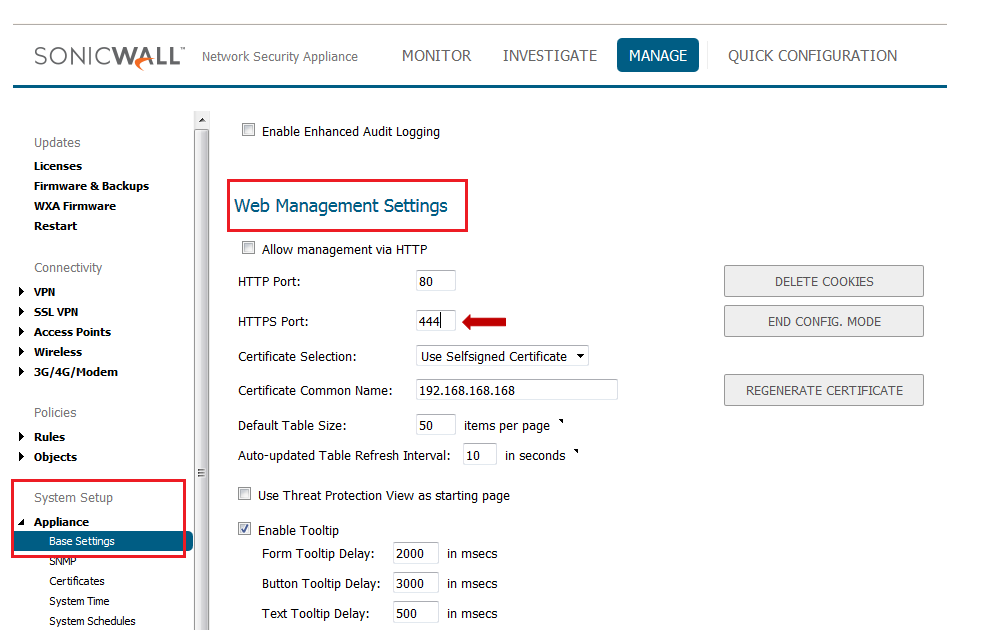Open the Restart page
Image resolution: width=993 pixels, height=643 pixels.
56,226
